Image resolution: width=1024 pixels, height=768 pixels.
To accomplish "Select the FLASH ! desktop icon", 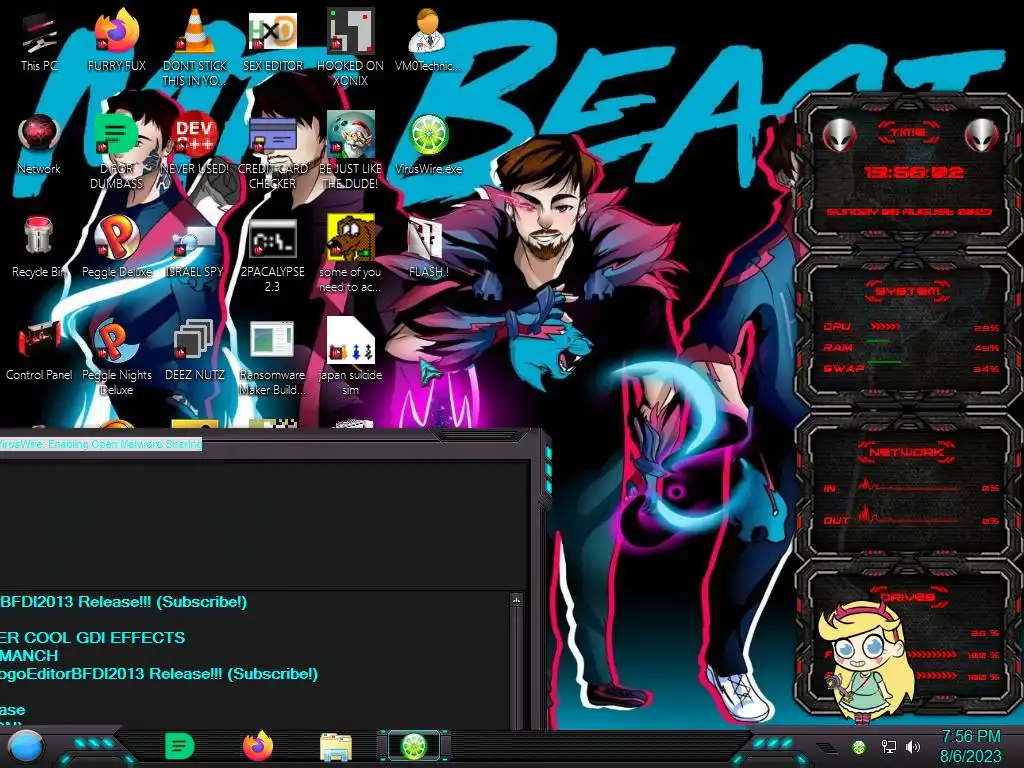I will click(428, 247).
